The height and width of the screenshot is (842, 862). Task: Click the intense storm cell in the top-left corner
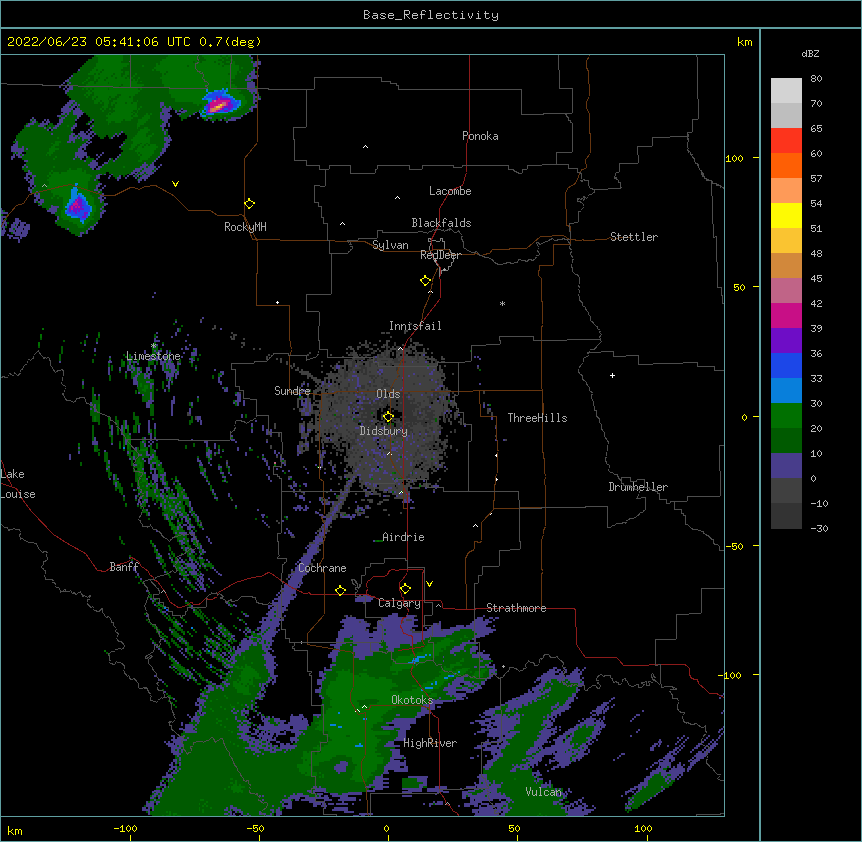[x=220, y=104]
